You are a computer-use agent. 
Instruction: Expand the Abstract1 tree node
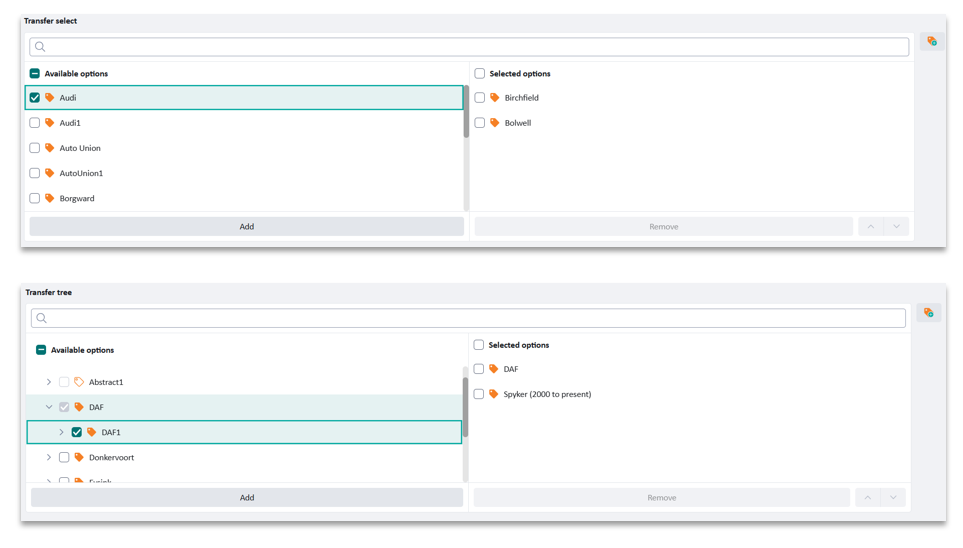coord(49,382)
